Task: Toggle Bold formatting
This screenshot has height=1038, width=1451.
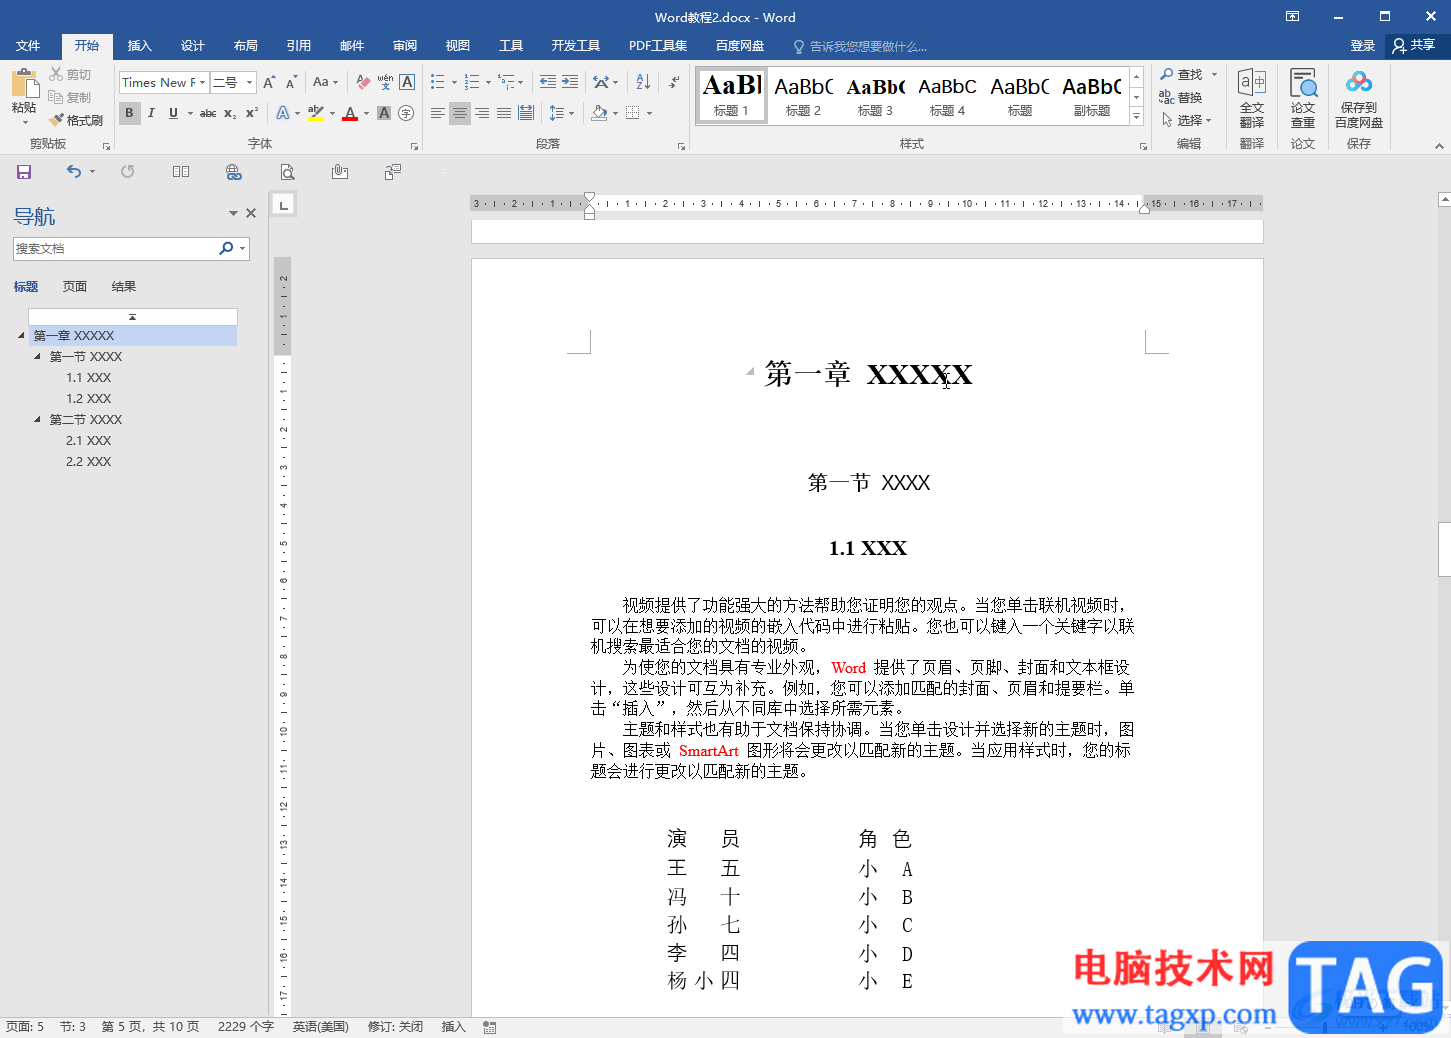Action: click(x=129, y=113)
